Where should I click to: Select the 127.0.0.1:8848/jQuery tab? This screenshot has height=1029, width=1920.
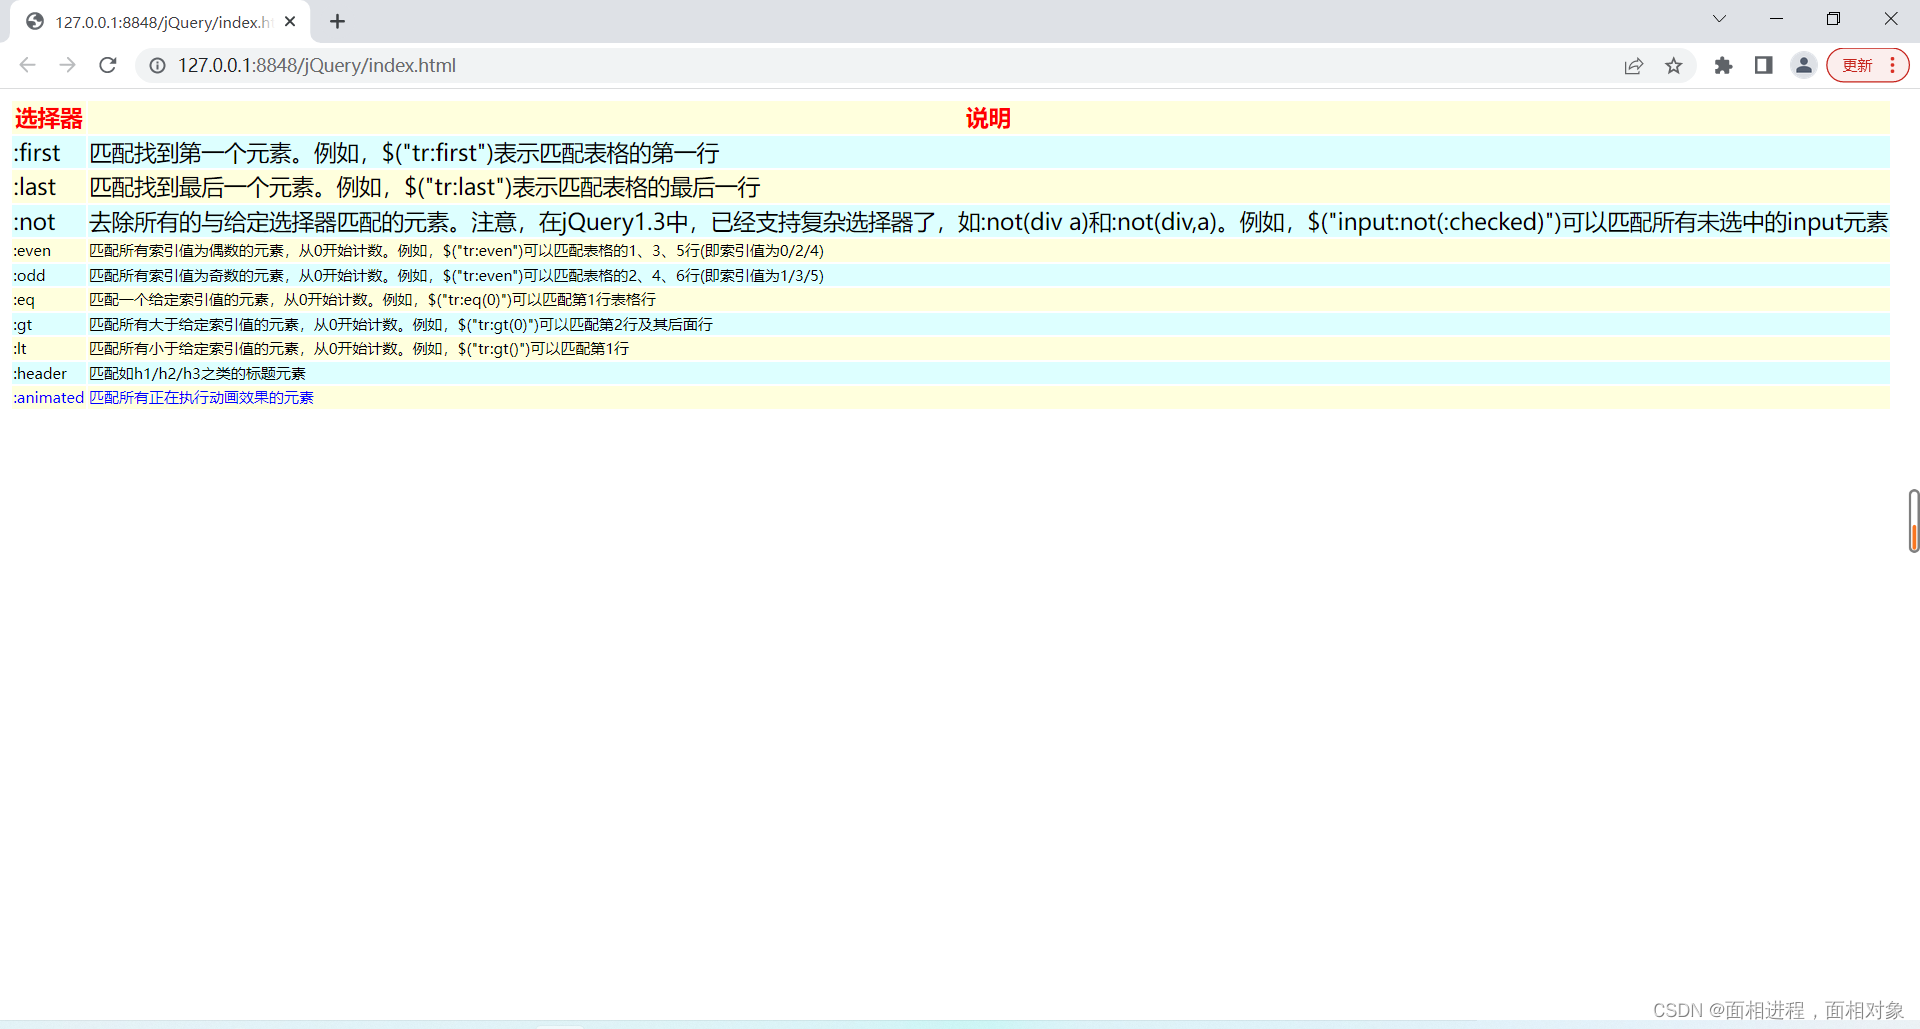pyautogui.click(x=160, y=21)
